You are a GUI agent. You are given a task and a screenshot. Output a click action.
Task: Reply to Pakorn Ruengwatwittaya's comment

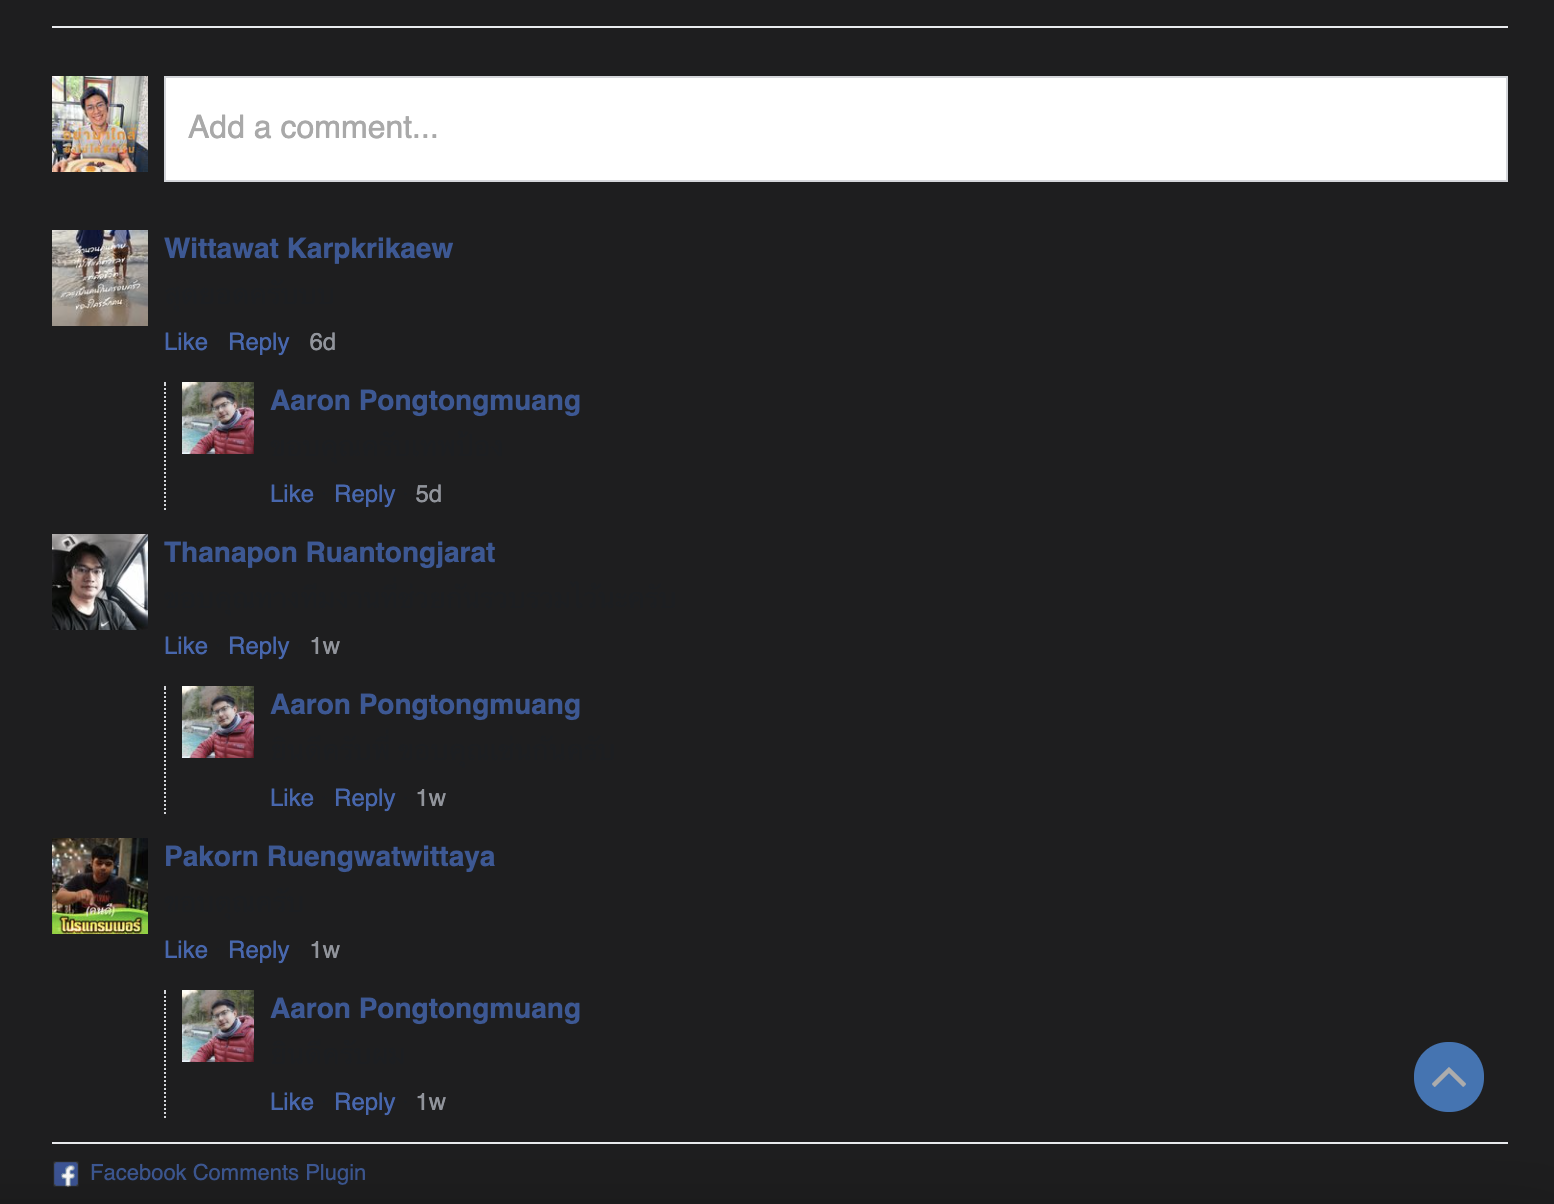click(x=258, y=950)
